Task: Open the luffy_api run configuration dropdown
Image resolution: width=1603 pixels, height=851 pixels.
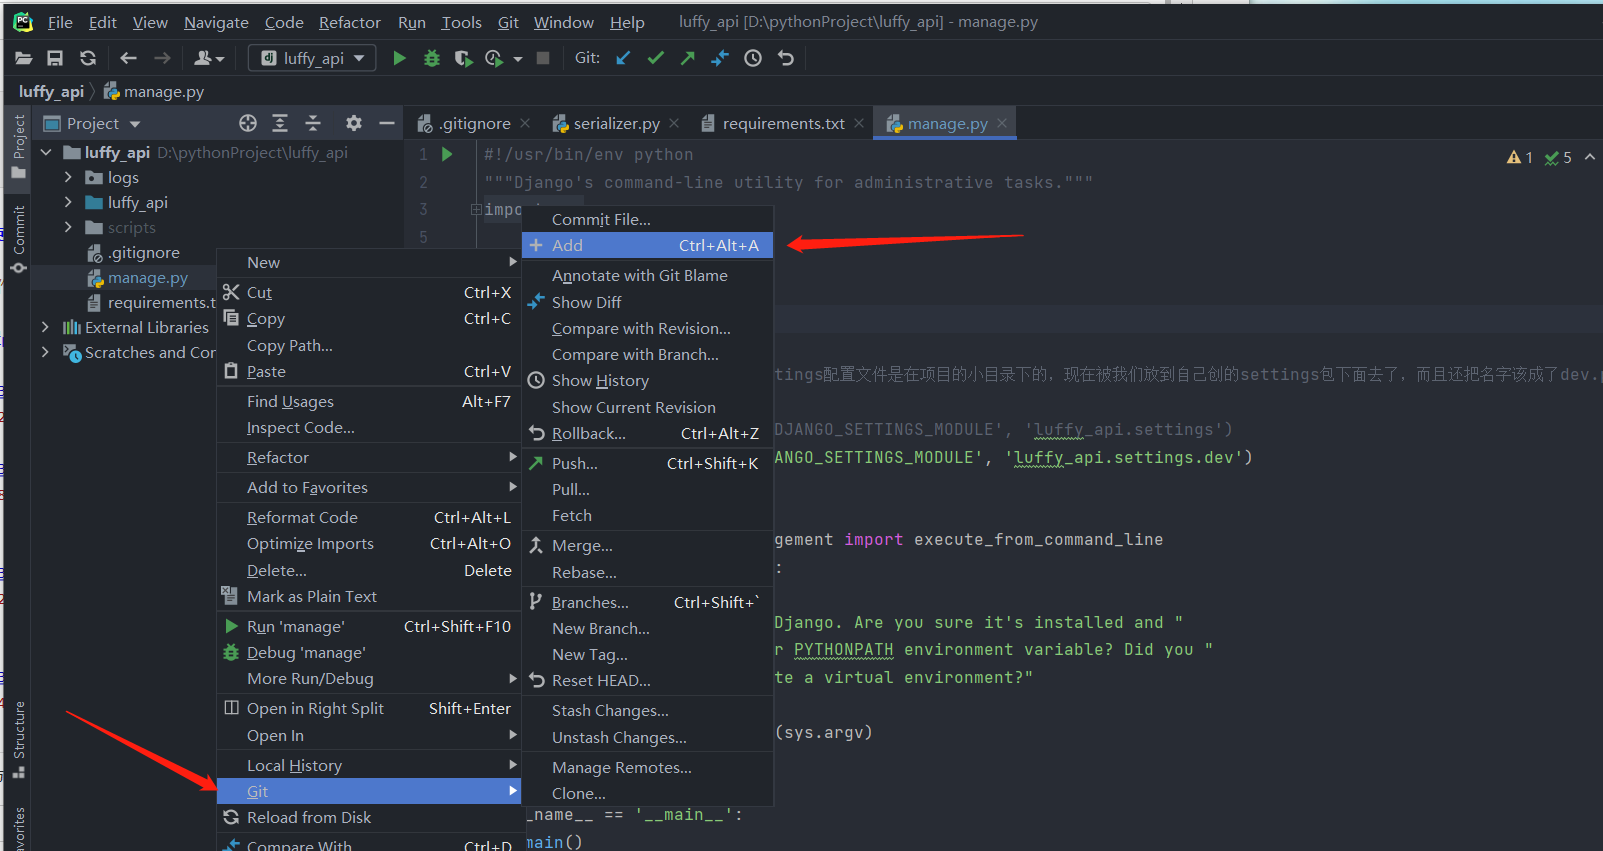Action: tap(312, 58)
